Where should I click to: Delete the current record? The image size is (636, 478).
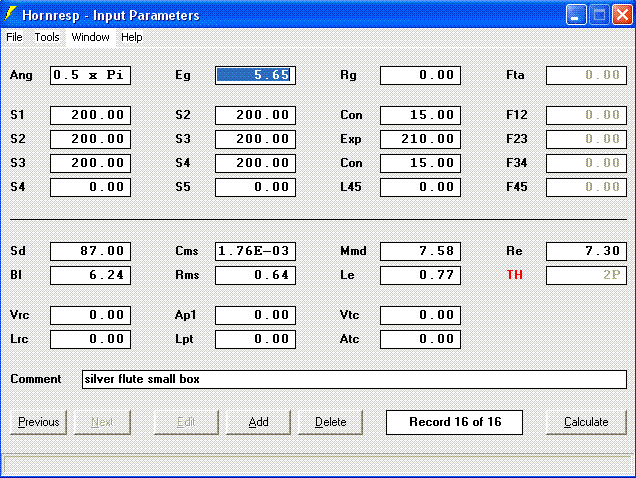point(331,422)
